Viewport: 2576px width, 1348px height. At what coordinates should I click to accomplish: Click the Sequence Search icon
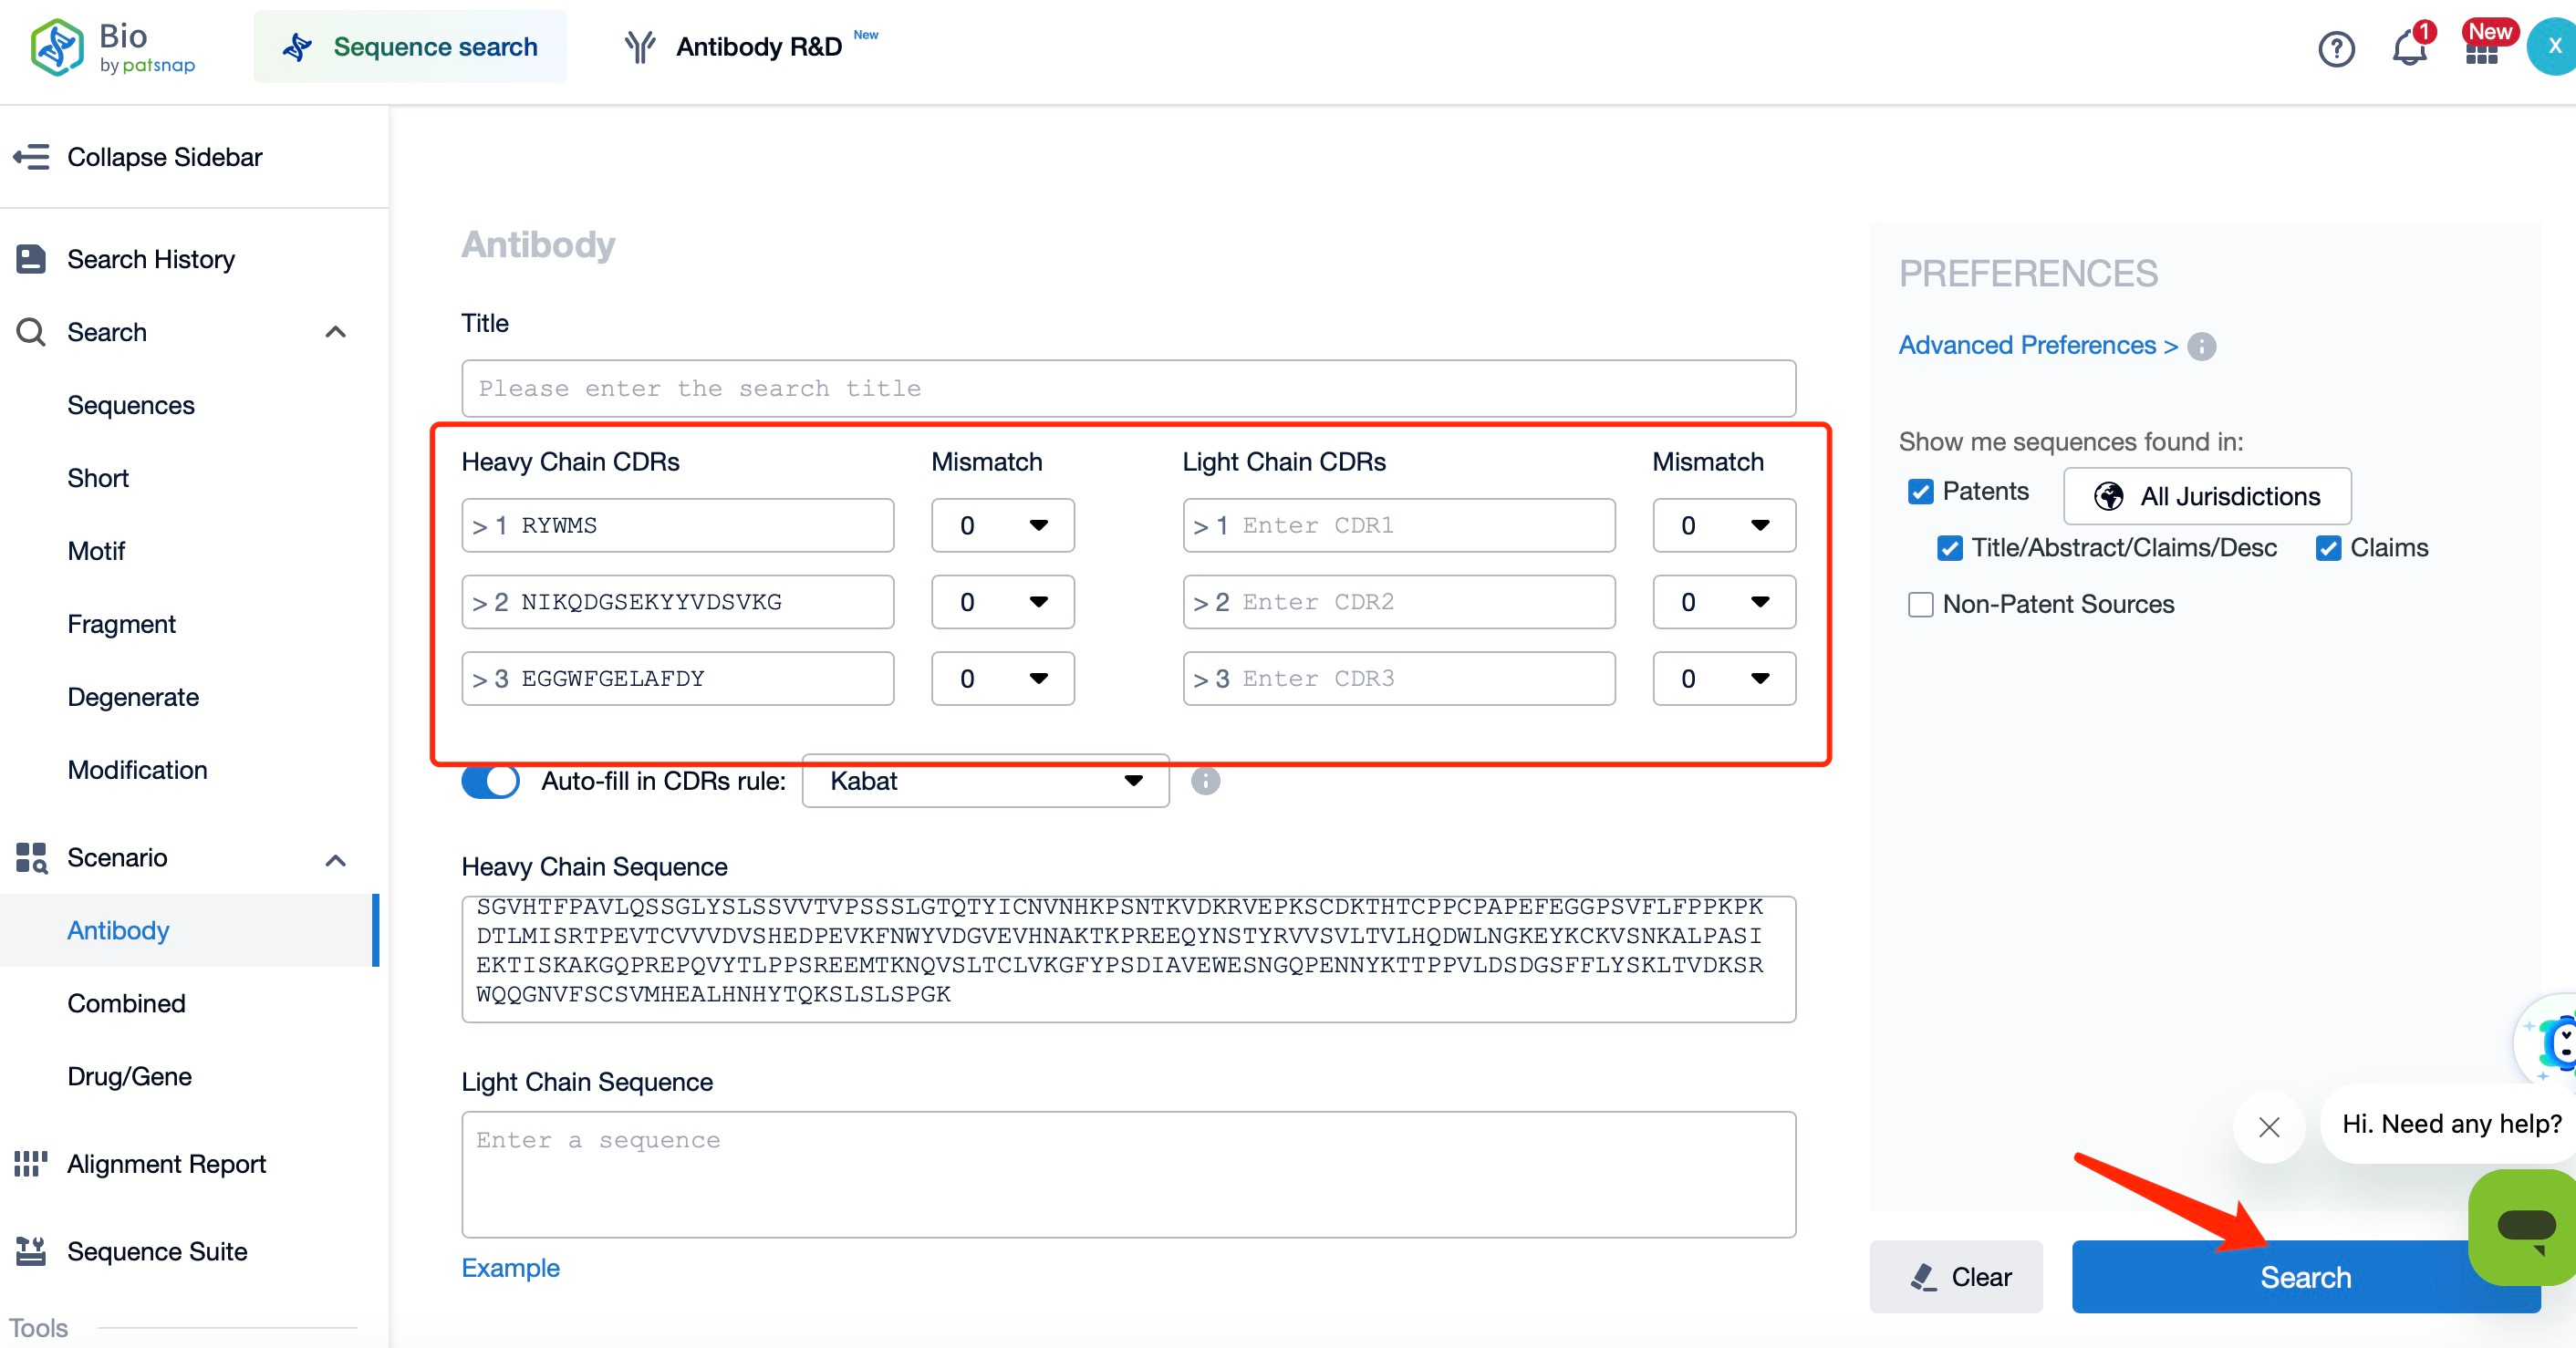click(x=295, y=46)
